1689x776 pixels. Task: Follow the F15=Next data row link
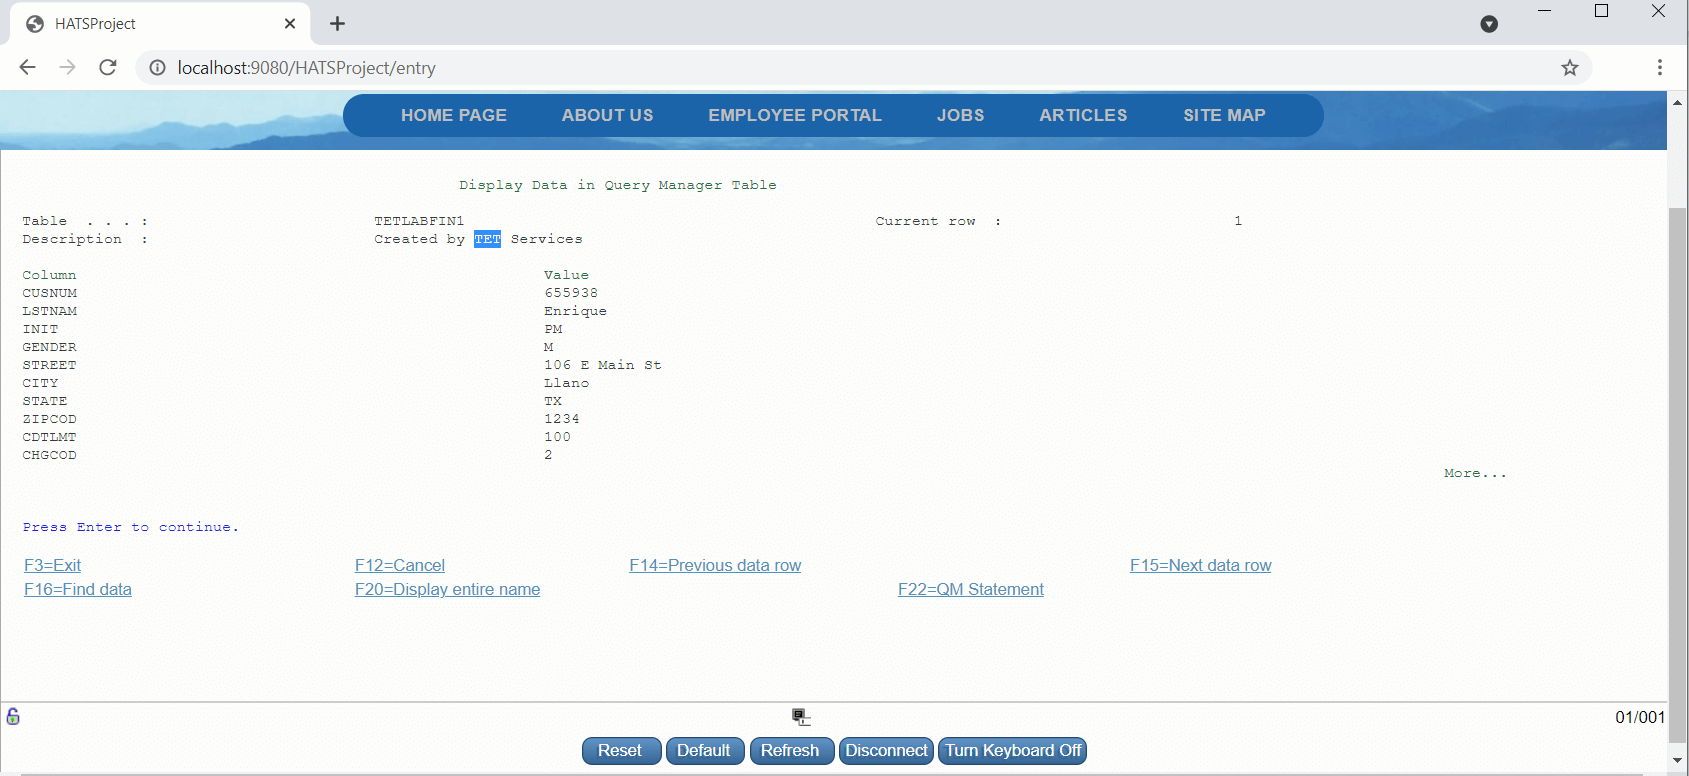[x=1200, y=565]
